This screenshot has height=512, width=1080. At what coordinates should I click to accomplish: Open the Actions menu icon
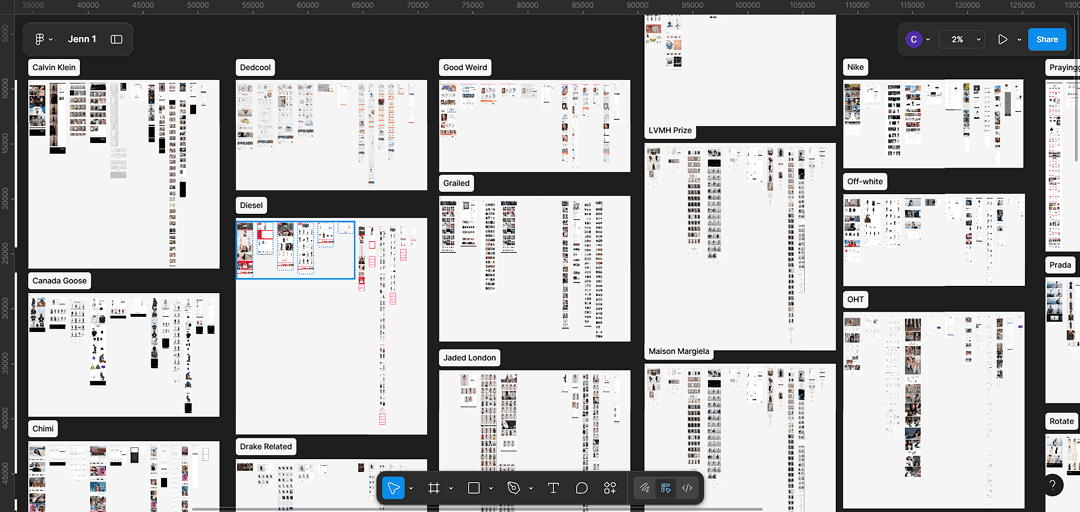(610, 488)
